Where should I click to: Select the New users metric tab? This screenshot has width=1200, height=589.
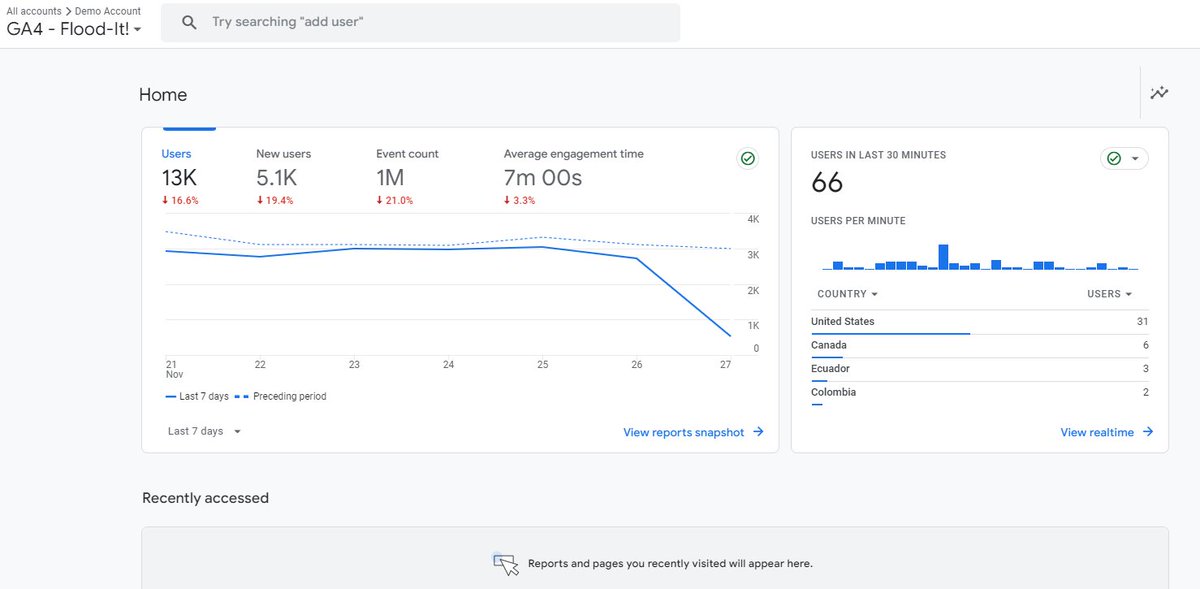[282, 153]
